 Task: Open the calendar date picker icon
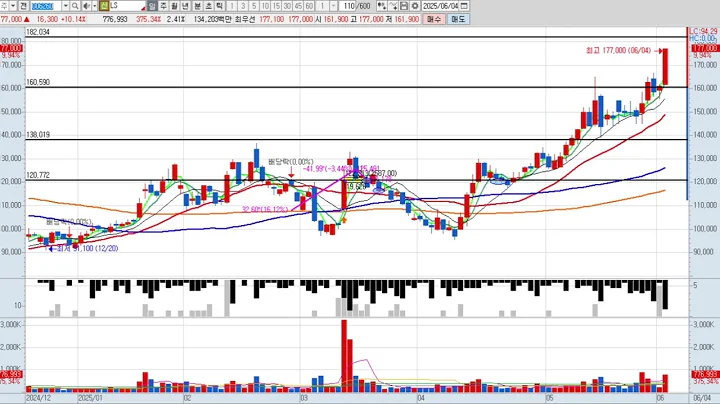(x=464, y=6)
